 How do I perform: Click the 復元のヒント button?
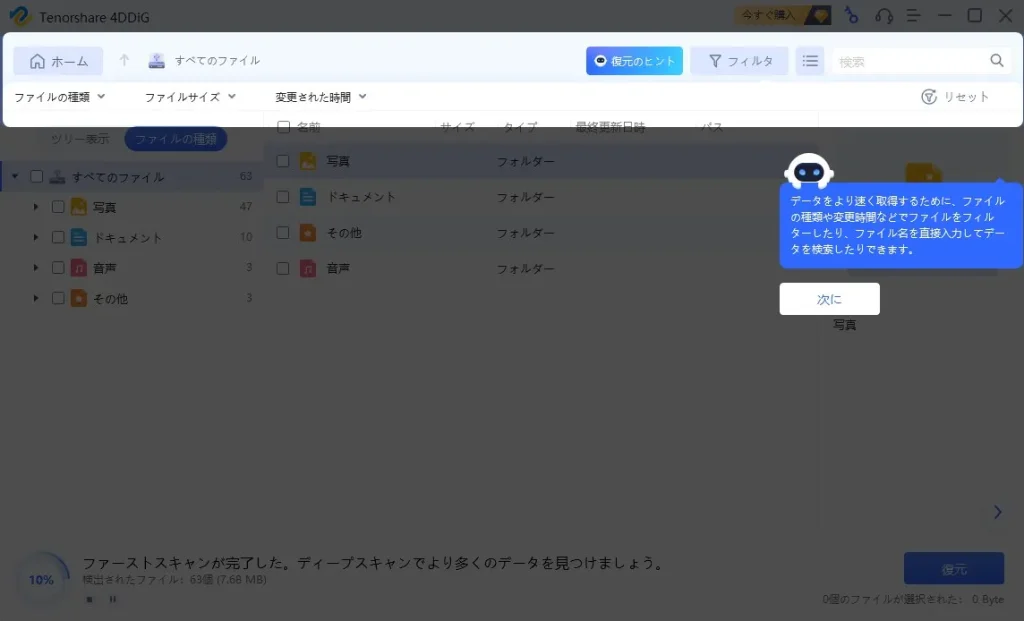point(634,61)
